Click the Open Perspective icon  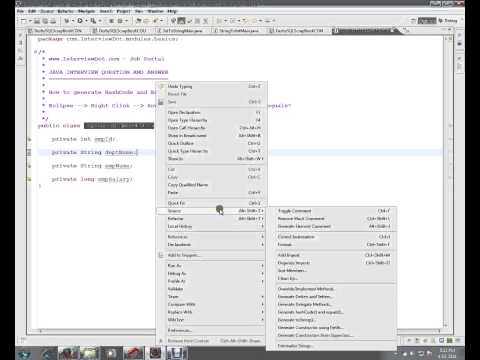[x=413, y=21]
